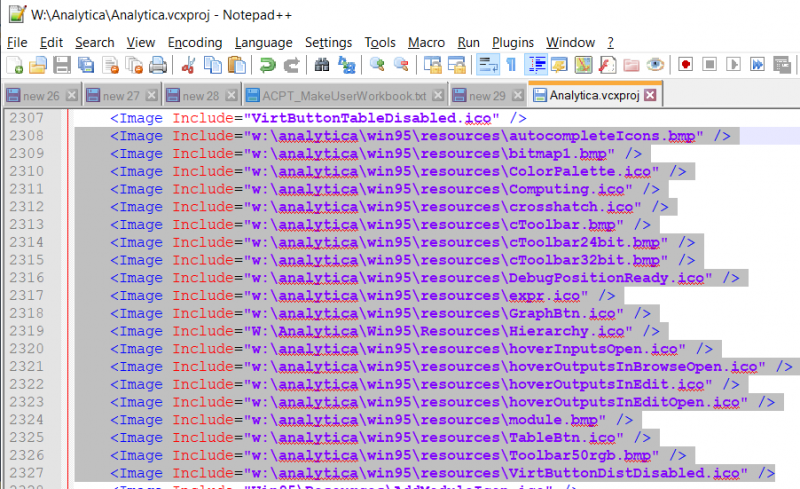Click the Close All documents icon
The width and height of the screenshot is (800, 489).
click(x=134, y=65)
